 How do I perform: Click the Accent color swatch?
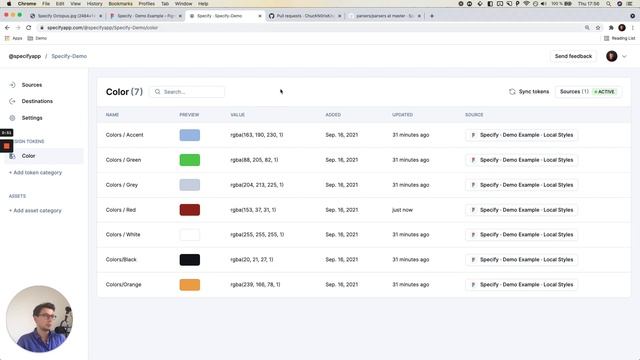coord(190,135)
